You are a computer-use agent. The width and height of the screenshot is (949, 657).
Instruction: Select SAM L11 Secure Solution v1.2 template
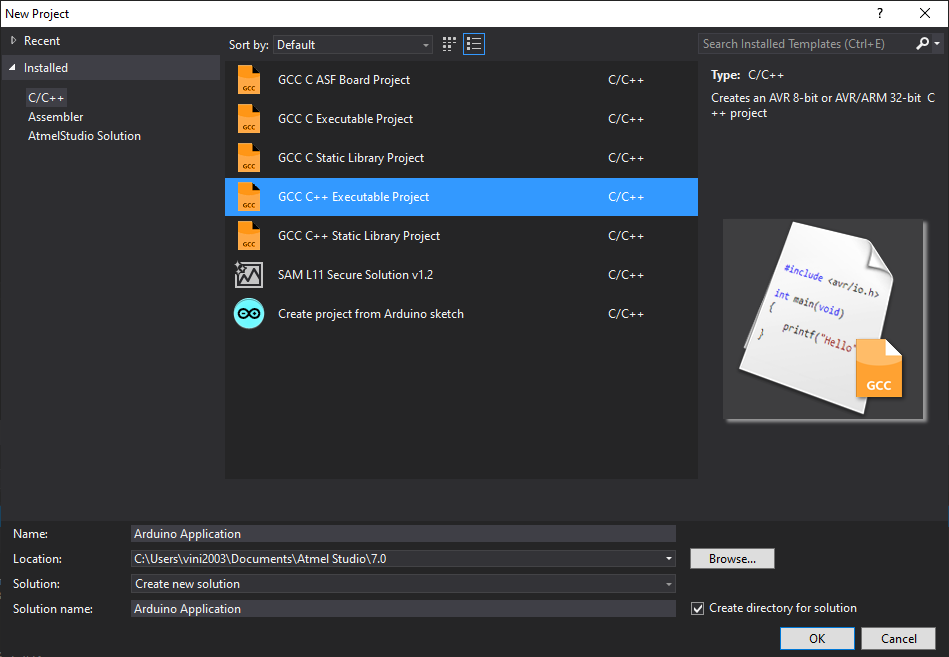tap(461, 275)
